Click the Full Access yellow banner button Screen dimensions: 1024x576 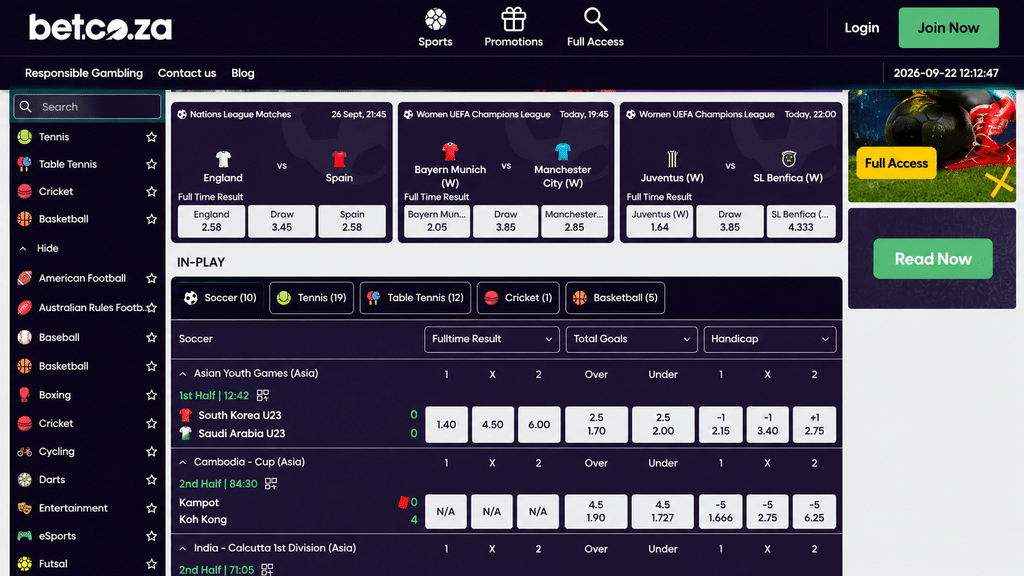[896, 163]
